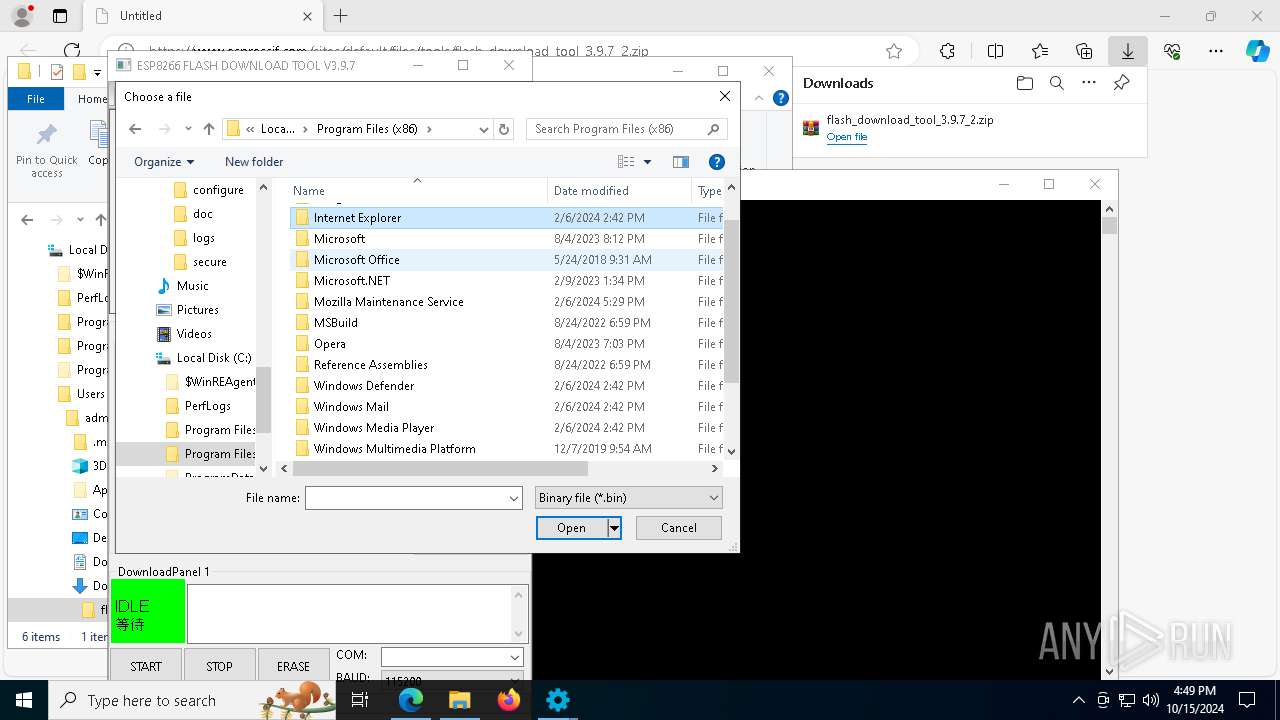The image size is (1280, 720).
Task: Open the file dialog help question icon
Action: [716, 162]
